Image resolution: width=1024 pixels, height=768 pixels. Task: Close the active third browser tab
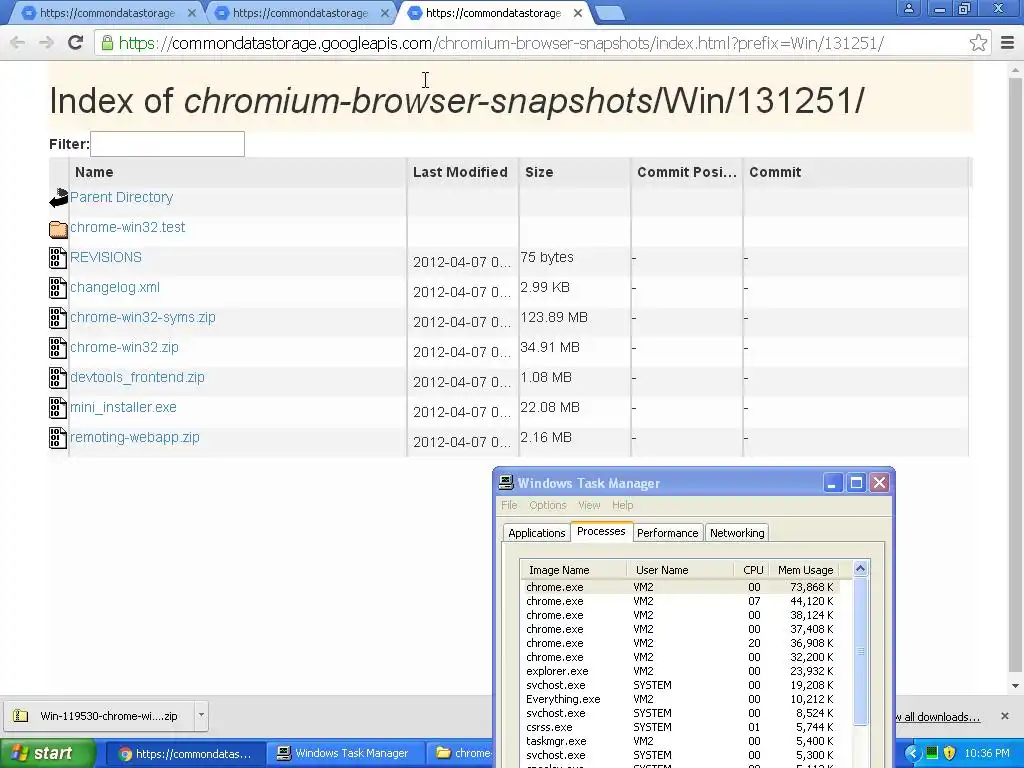tap(578, 12)
